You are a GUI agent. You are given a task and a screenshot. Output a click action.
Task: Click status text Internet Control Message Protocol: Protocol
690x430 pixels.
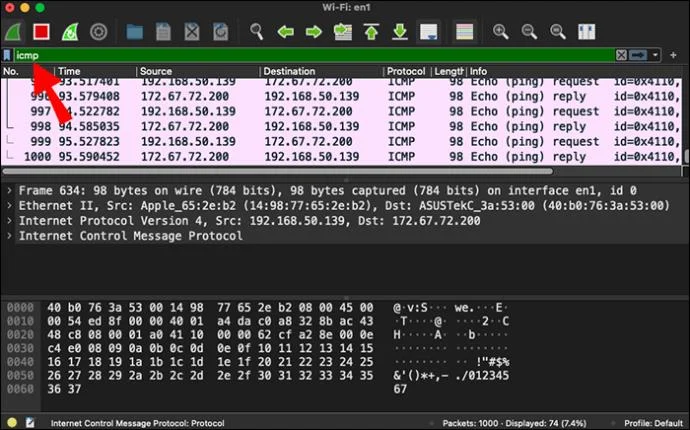coord(137,423)
